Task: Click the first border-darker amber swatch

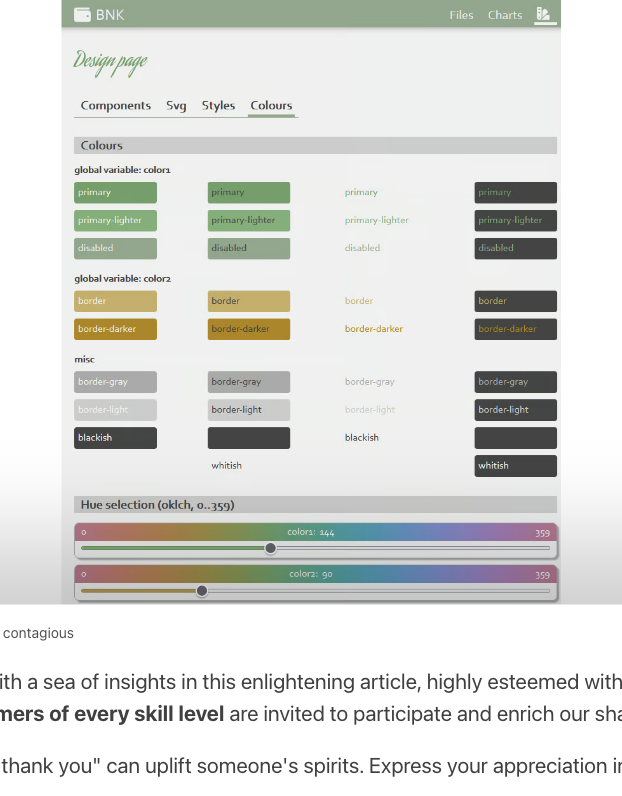Action: [115, 329]
